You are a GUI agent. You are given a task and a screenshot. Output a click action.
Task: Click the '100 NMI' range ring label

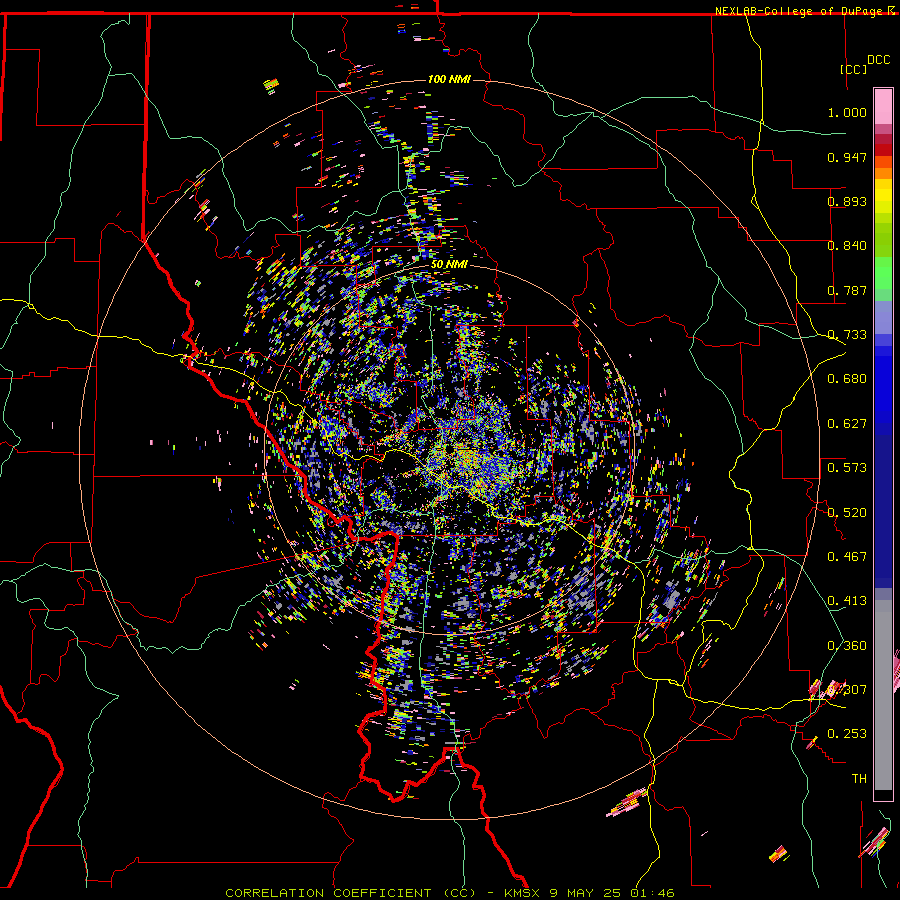pos(449,79)
